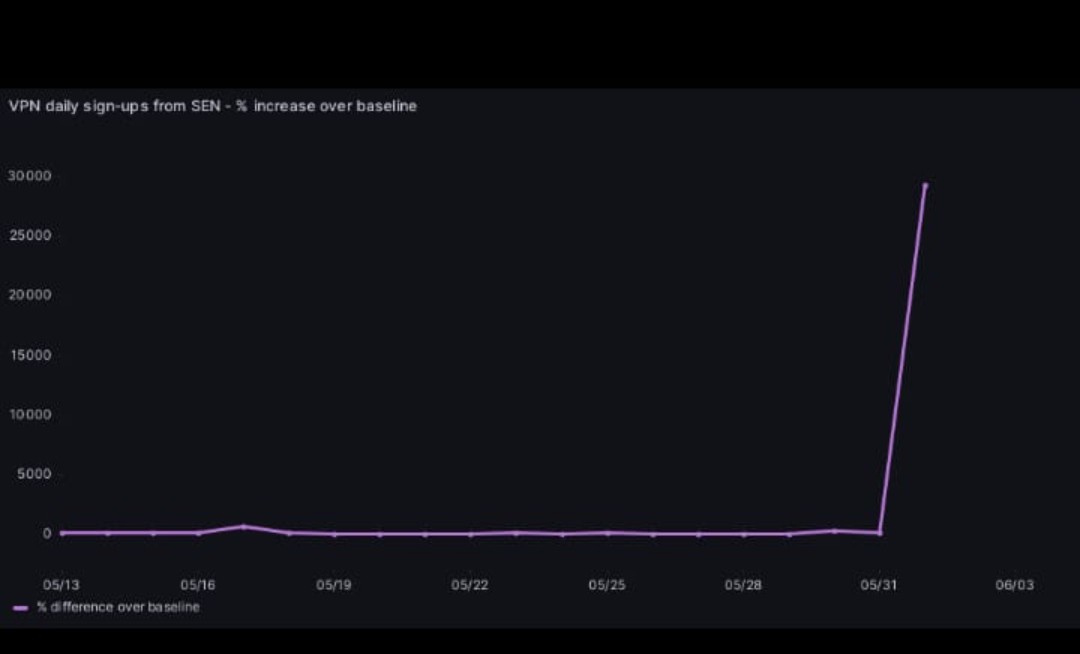The width and height of the screenshot is (1080, 654).
Task: Click the 0 value on the y-axis
Action: (46, 533)
